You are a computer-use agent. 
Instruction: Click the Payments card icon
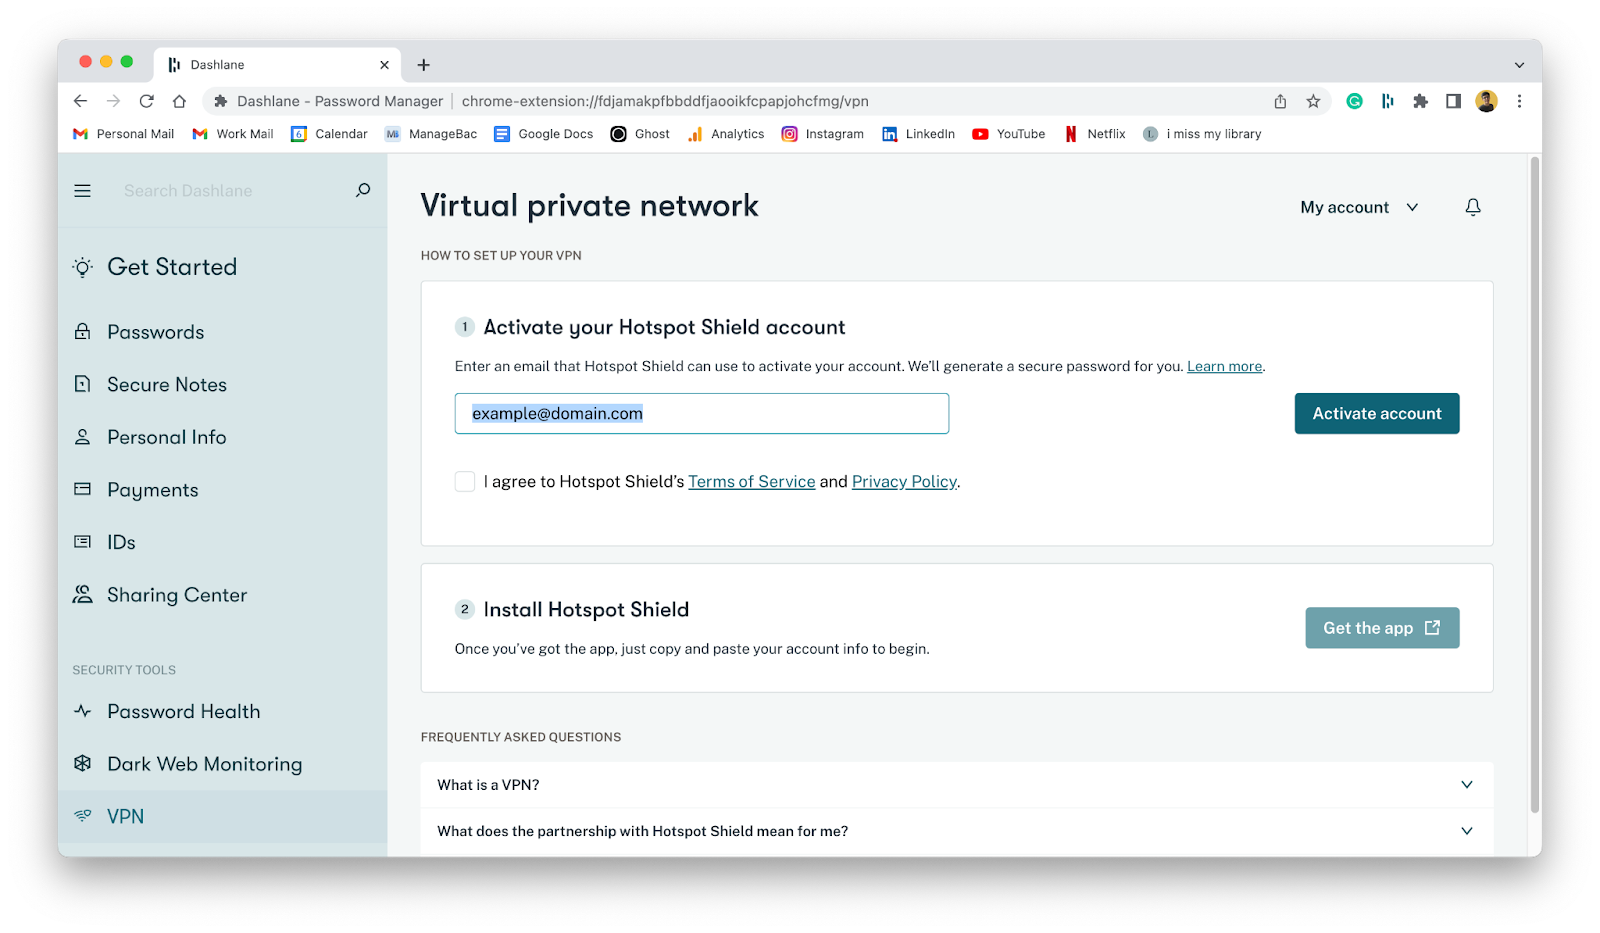pyautogui.click(x=83, y=489)
